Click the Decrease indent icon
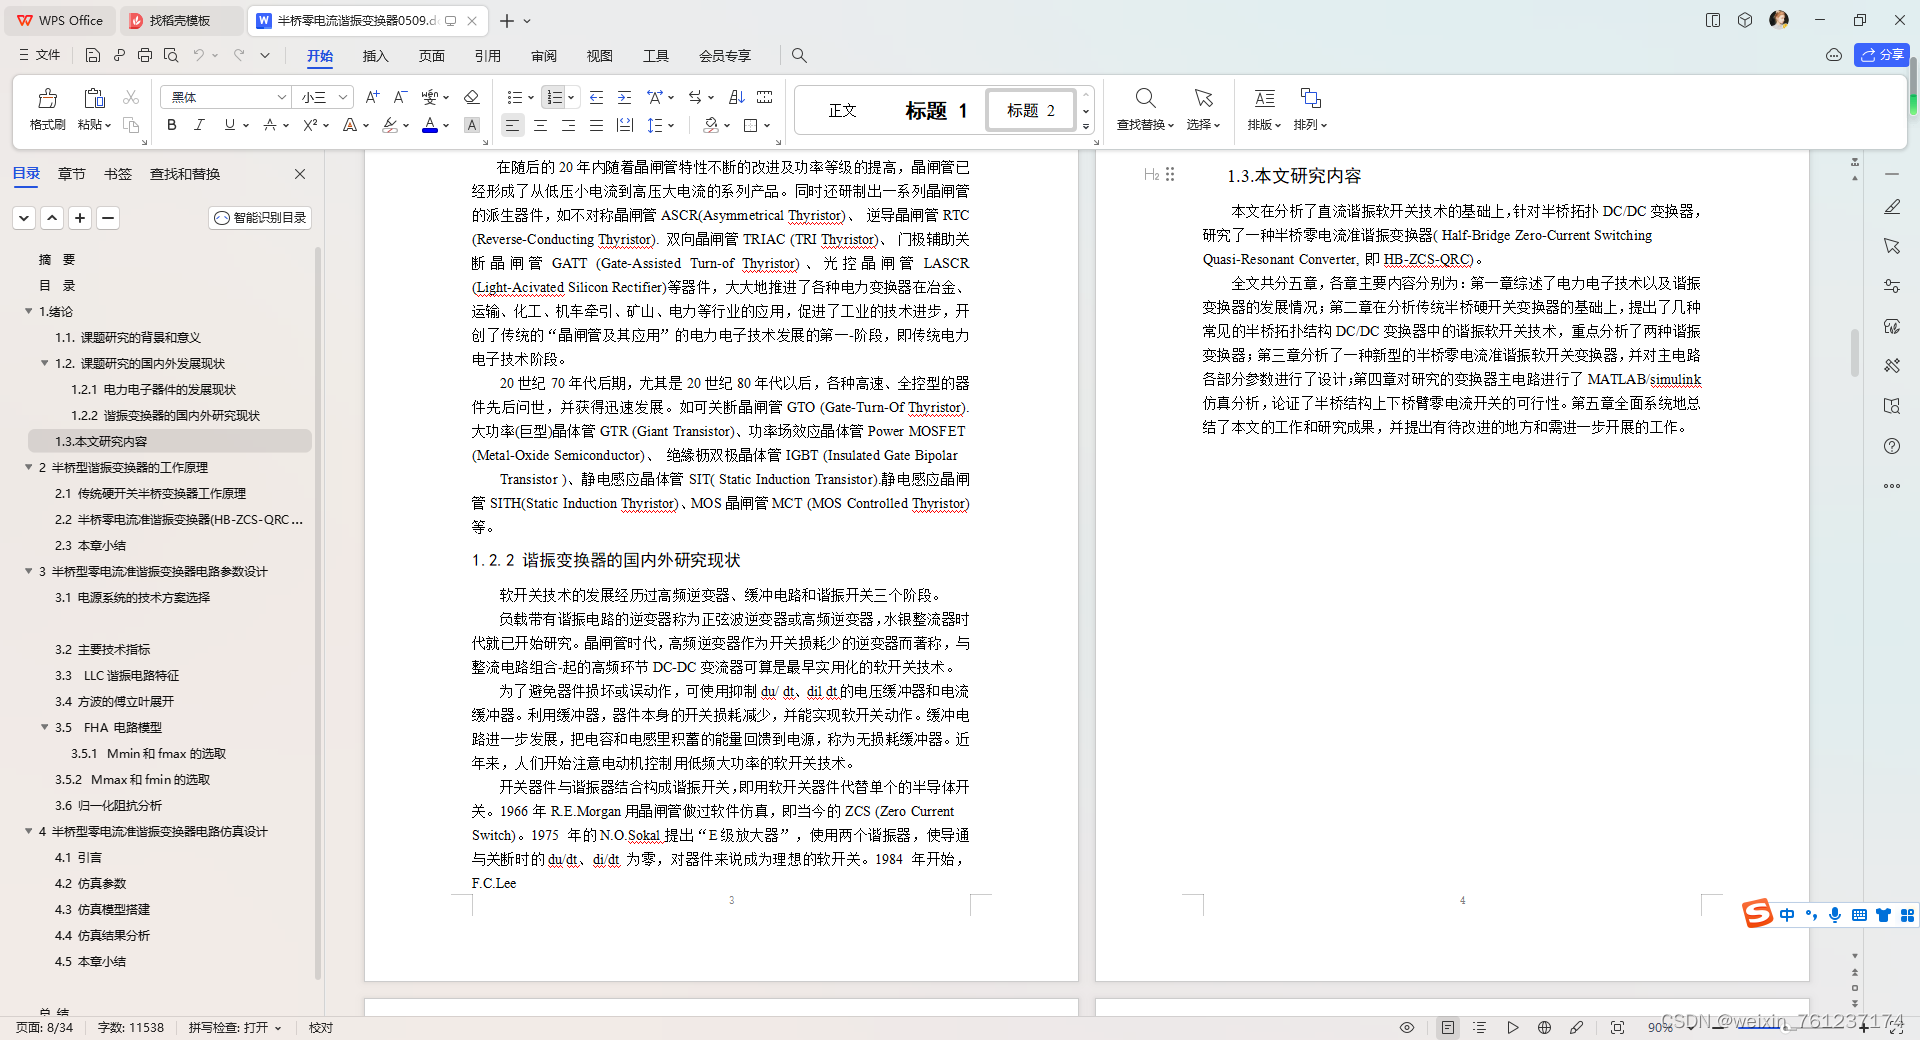 click(x=596, y=97)
